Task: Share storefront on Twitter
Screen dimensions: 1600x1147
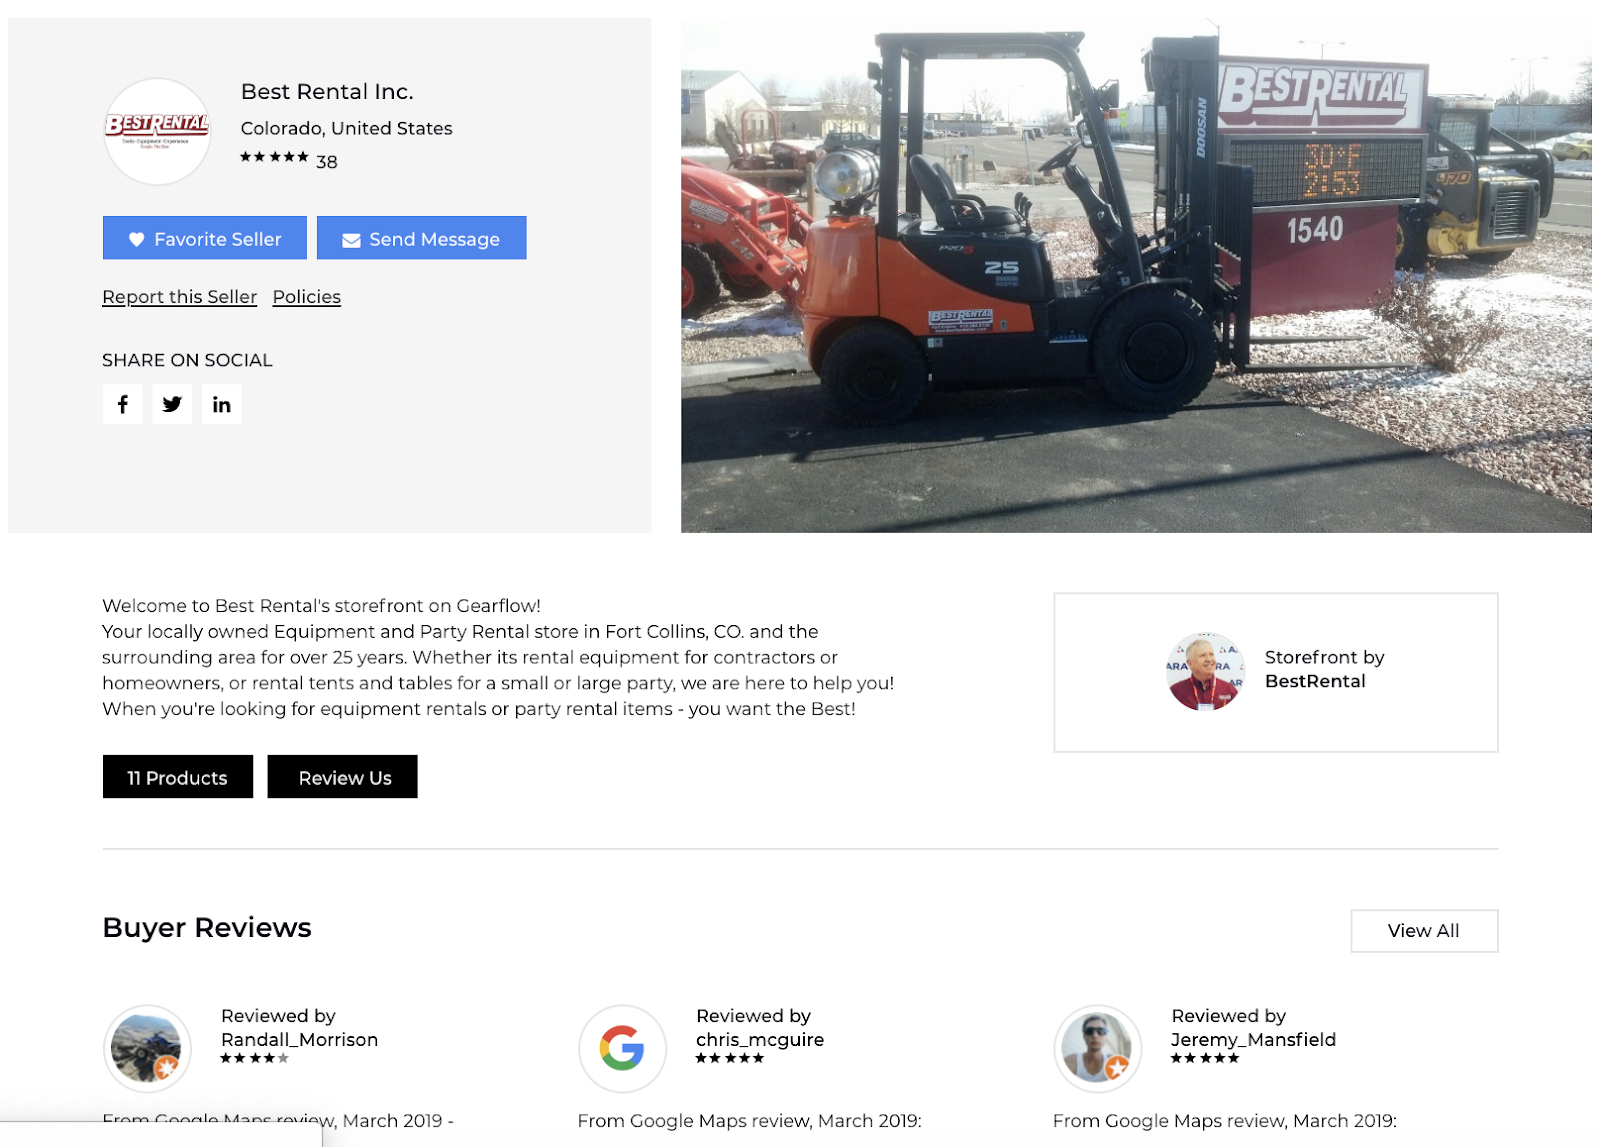Action: point(172,404)
